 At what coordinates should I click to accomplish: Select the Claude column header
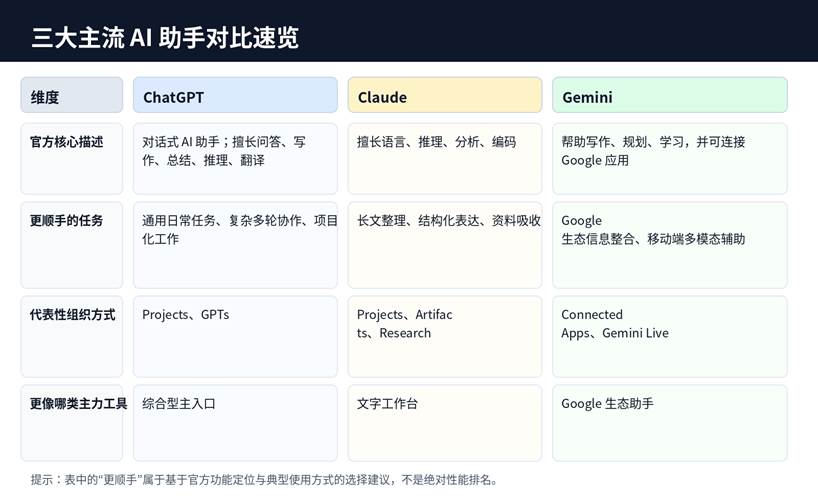(444, 96)
